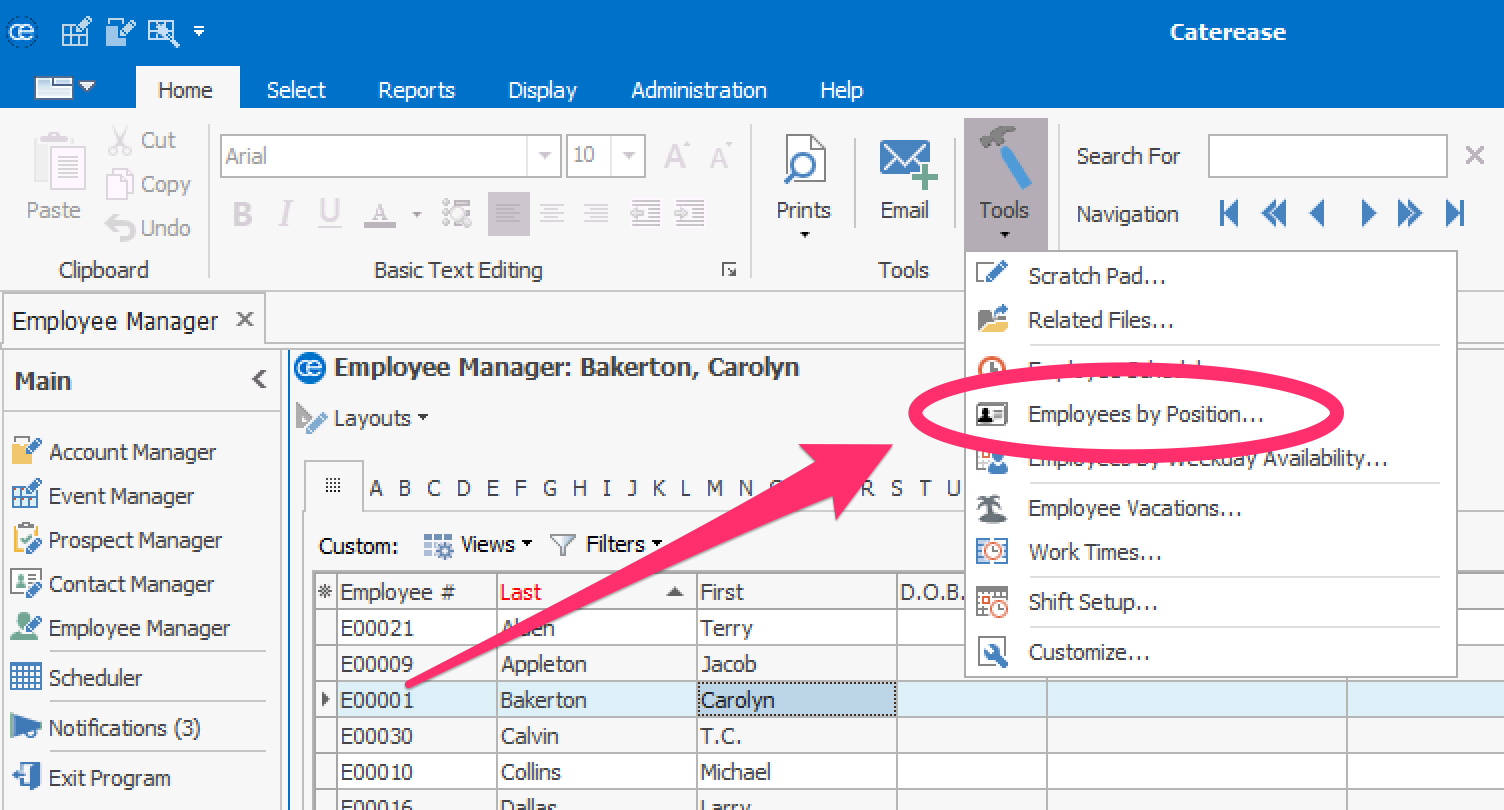
Task: Click the Home ribbon tab
Action: pos(186,90)
